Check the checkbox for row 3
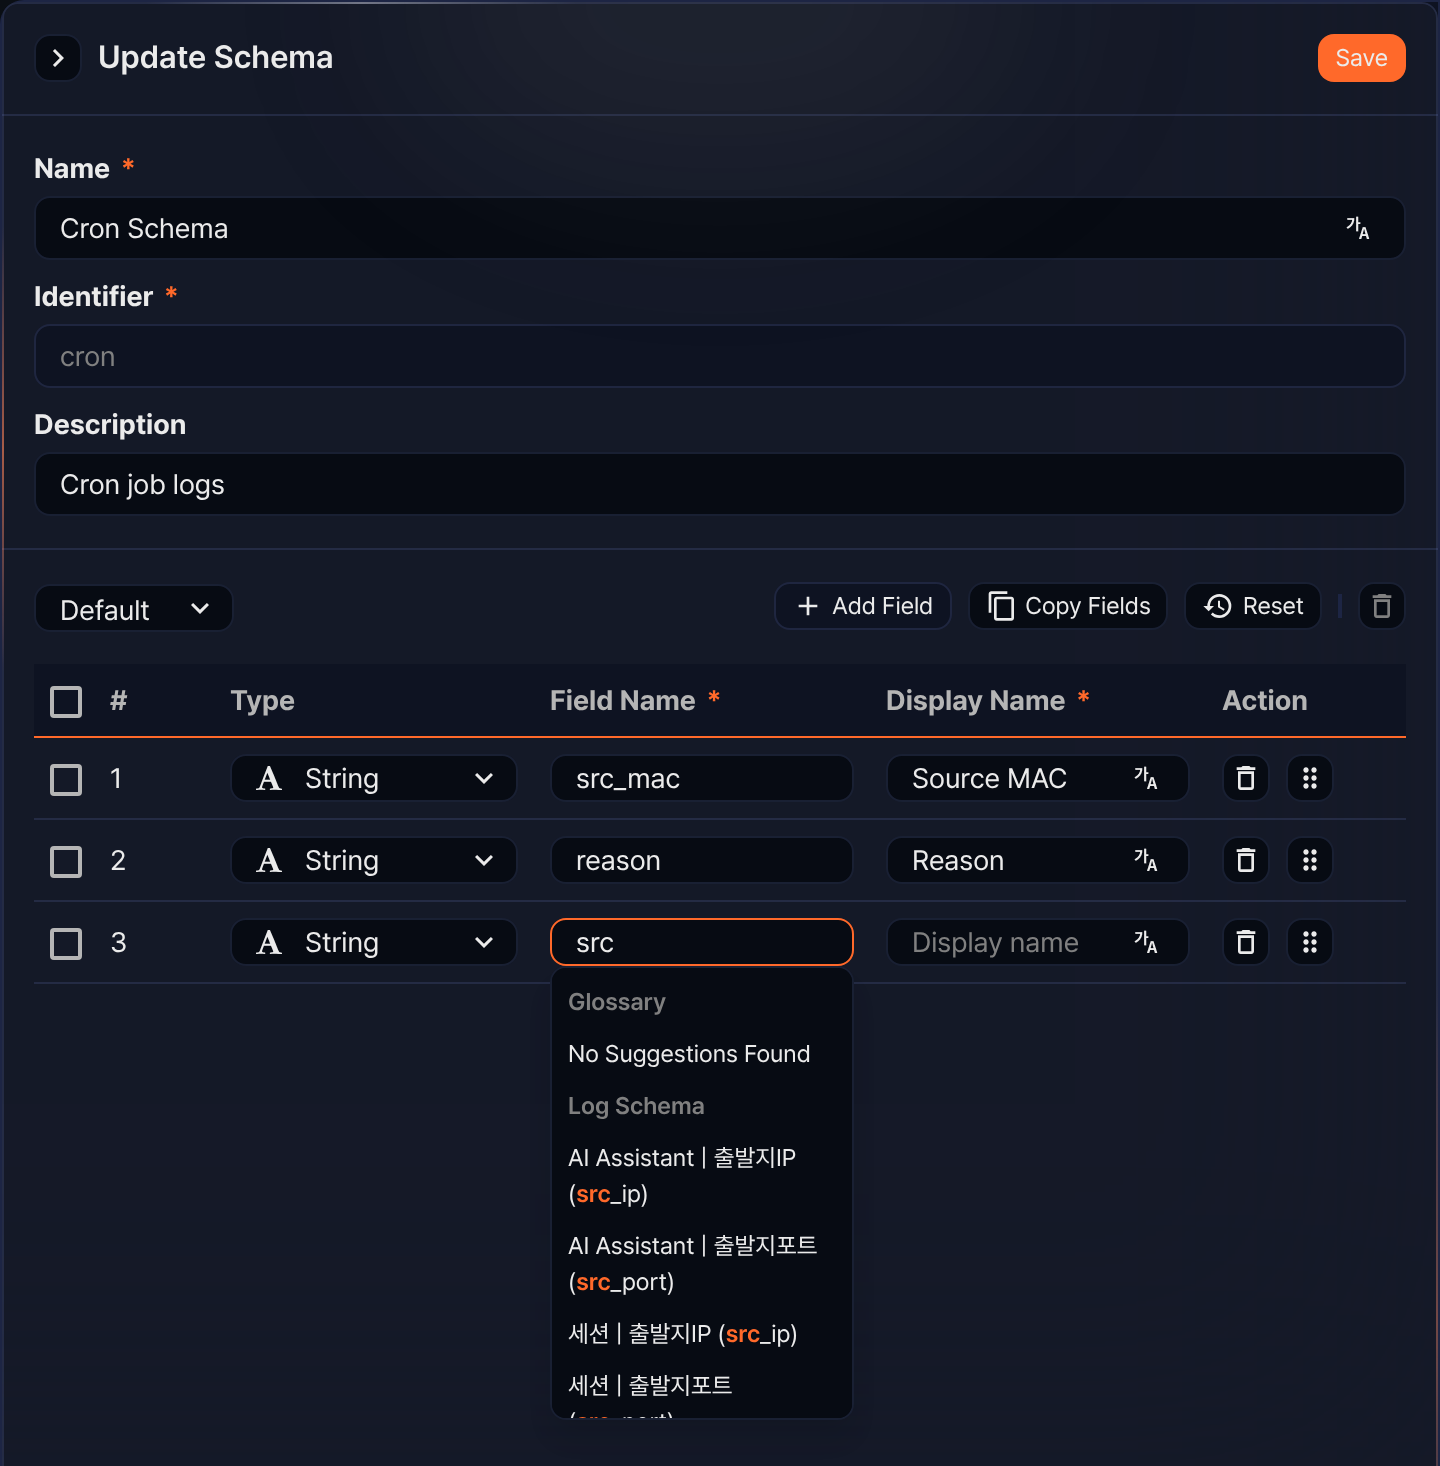1440x1466 pixels. point(66,943)
